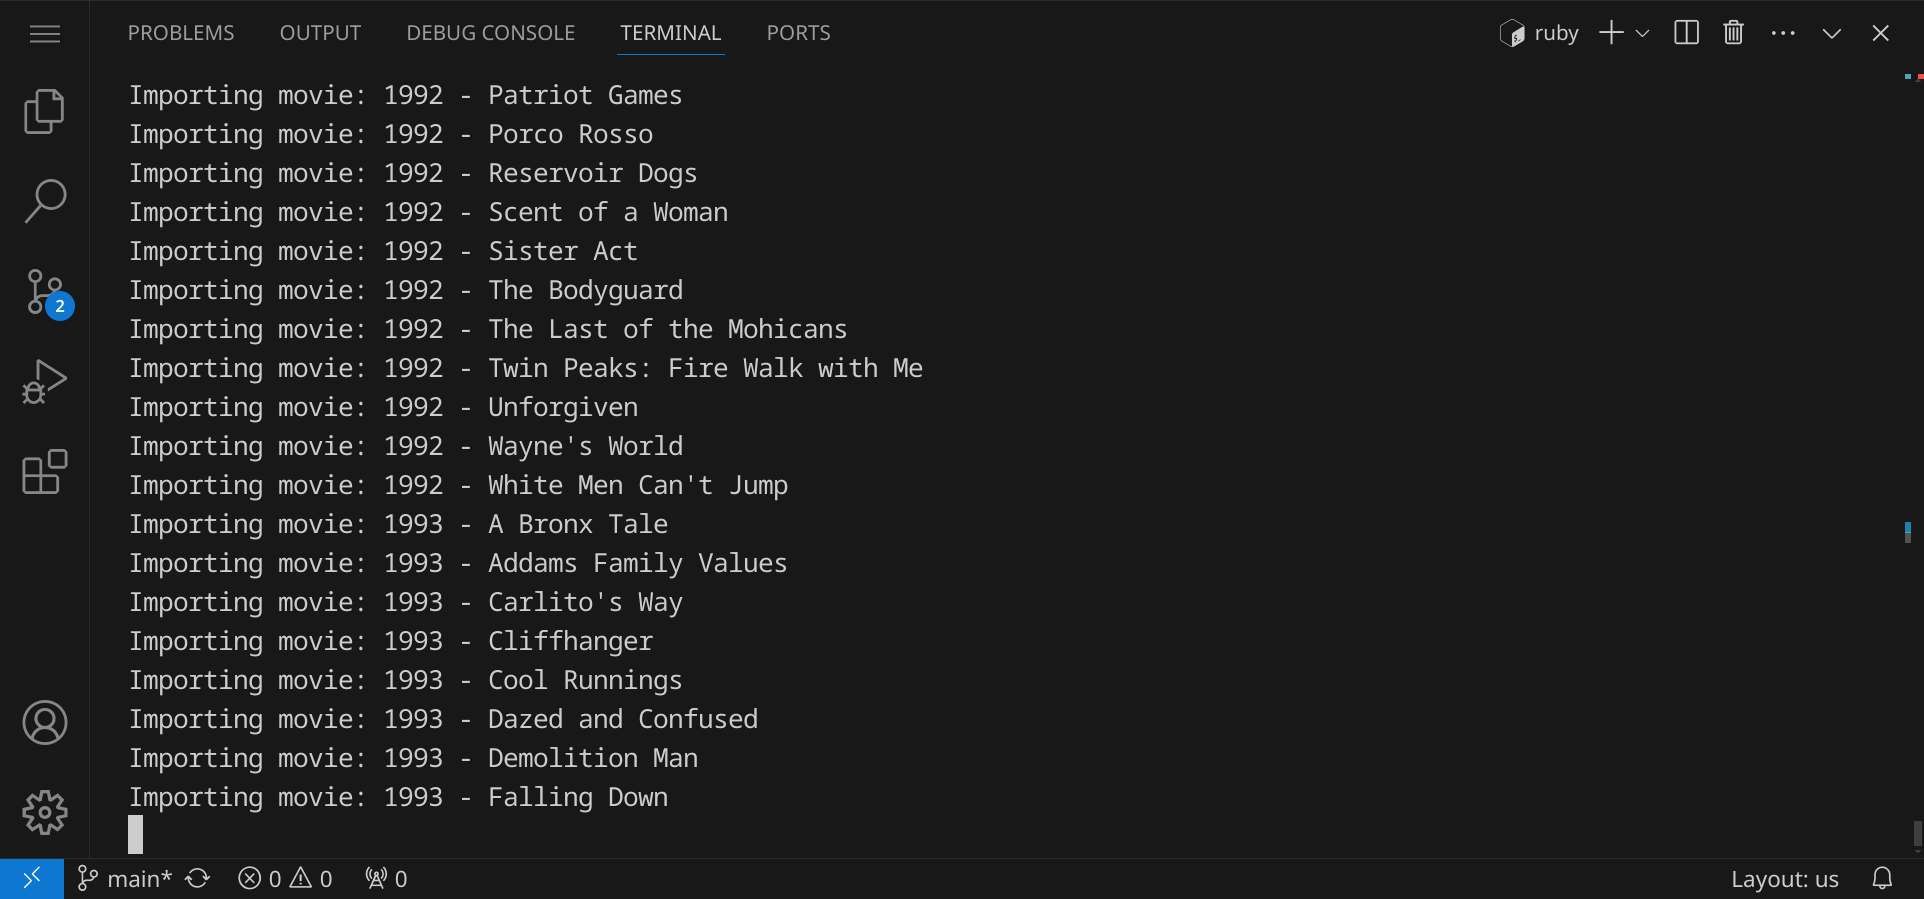1924x899 pixels.
Task: Switch to the PROBLEMS tab
Action: click(x=181, y=33)
